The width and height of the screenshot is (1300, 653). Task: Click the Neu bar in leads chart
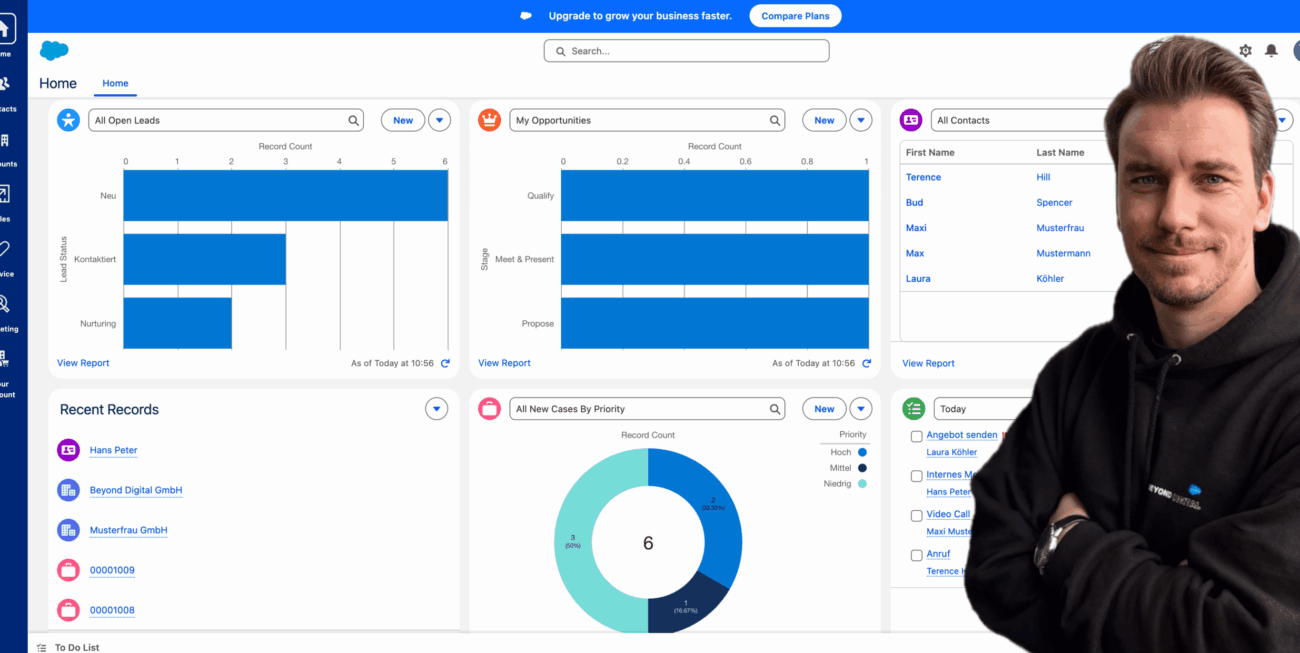coord(286,195)
